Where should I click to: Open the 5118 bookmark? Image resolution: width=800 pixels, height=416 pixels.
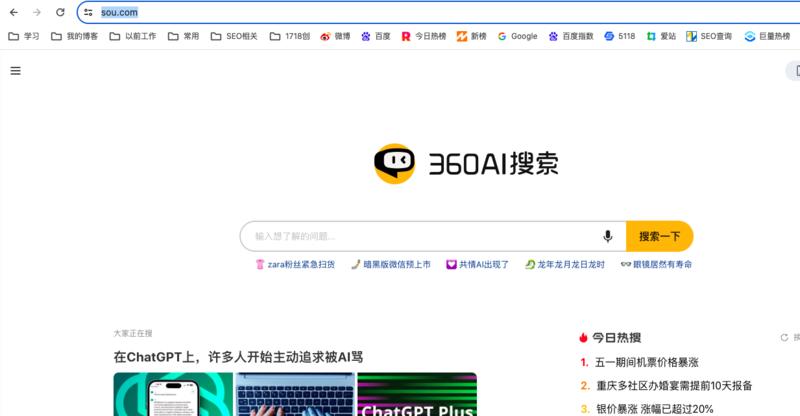coord(619,36)
